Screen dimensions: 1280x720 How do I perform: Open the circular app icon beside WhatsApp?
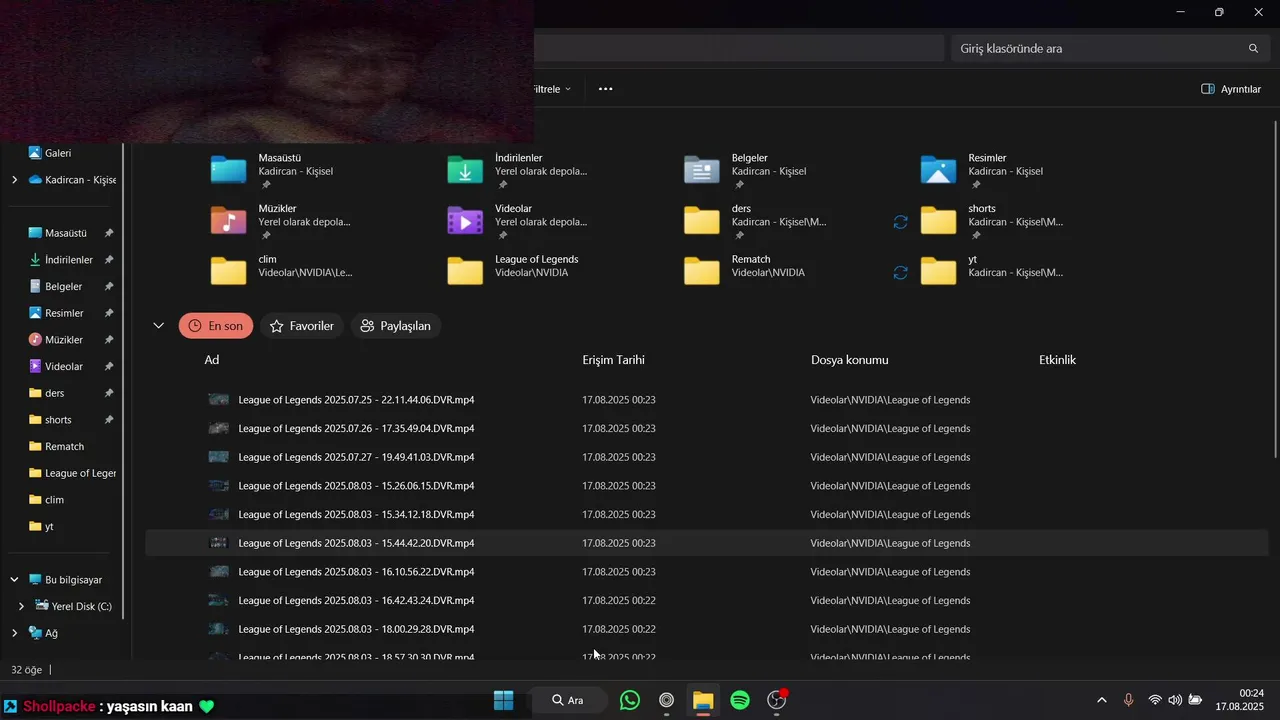(x=666, y=700)
